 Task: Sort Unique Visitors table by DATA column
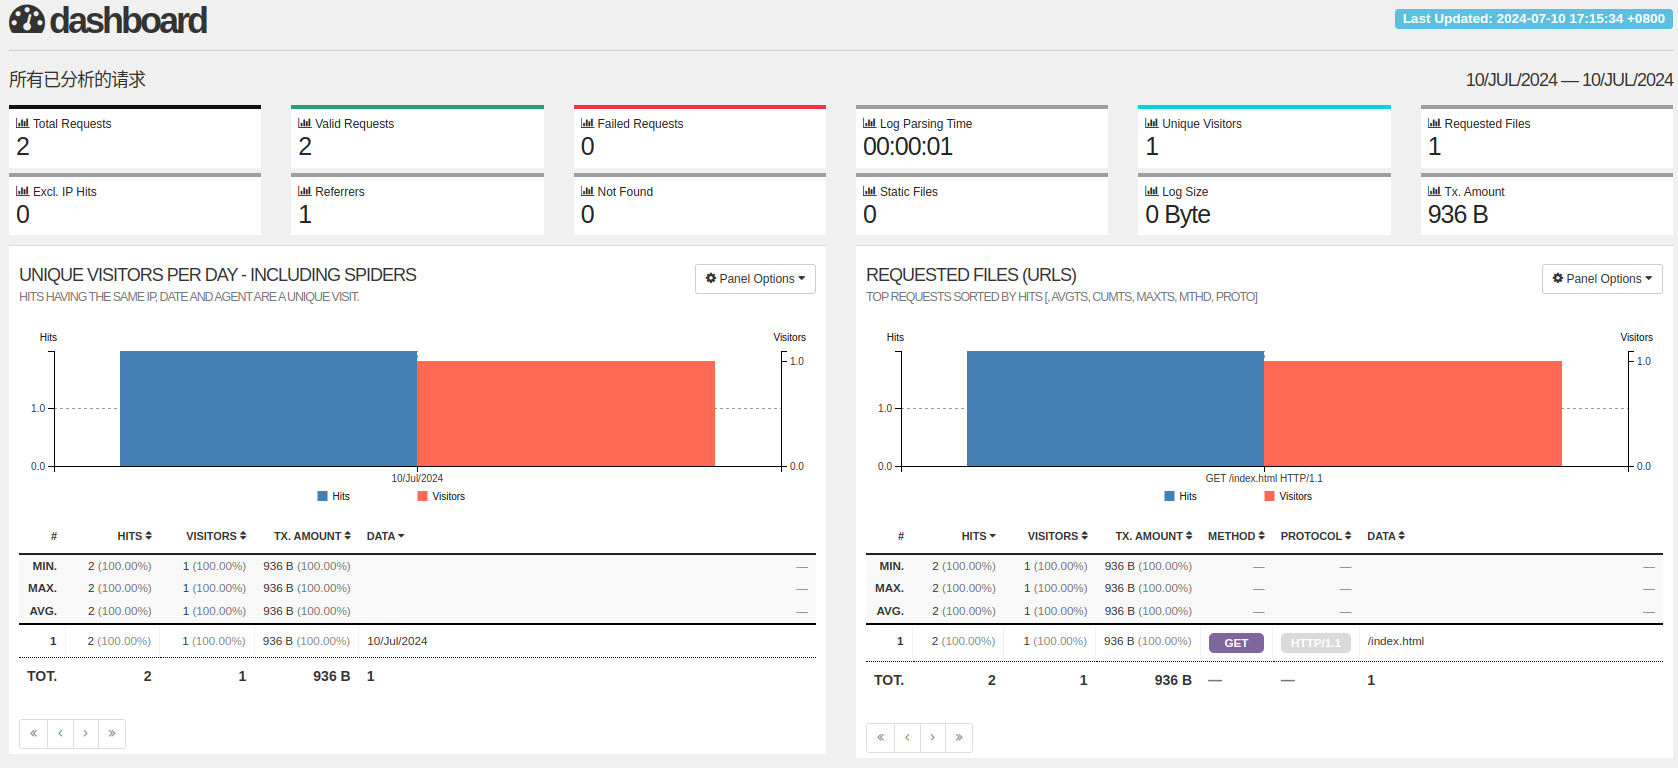coord(385,536)
